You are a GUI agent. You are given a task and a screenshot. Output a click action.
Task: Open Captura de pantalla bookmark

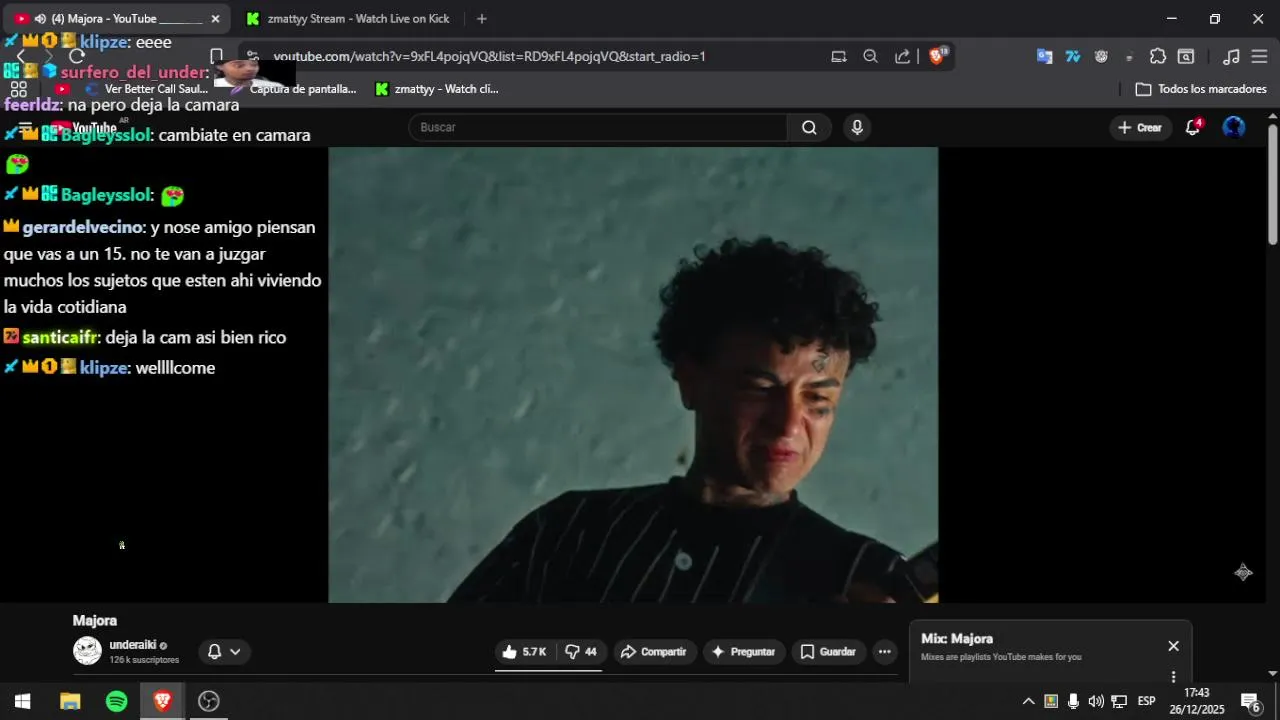[293, 89]
